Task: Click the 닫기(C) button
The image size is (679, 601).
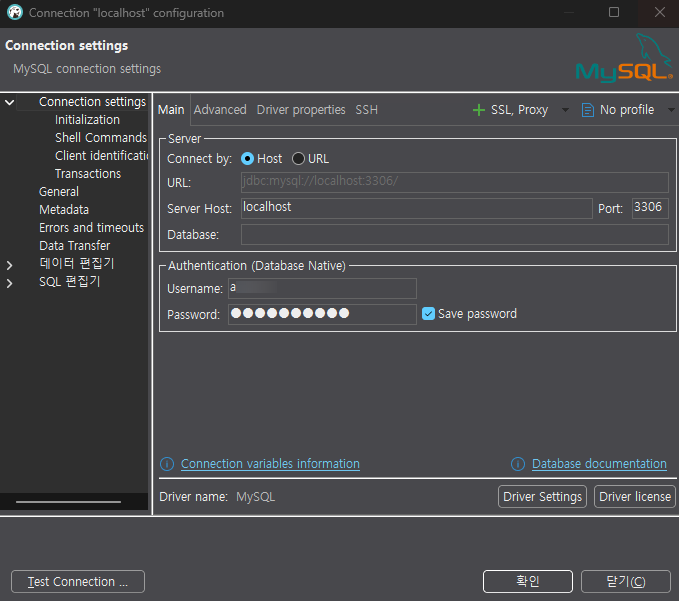Action: [626, 581]
